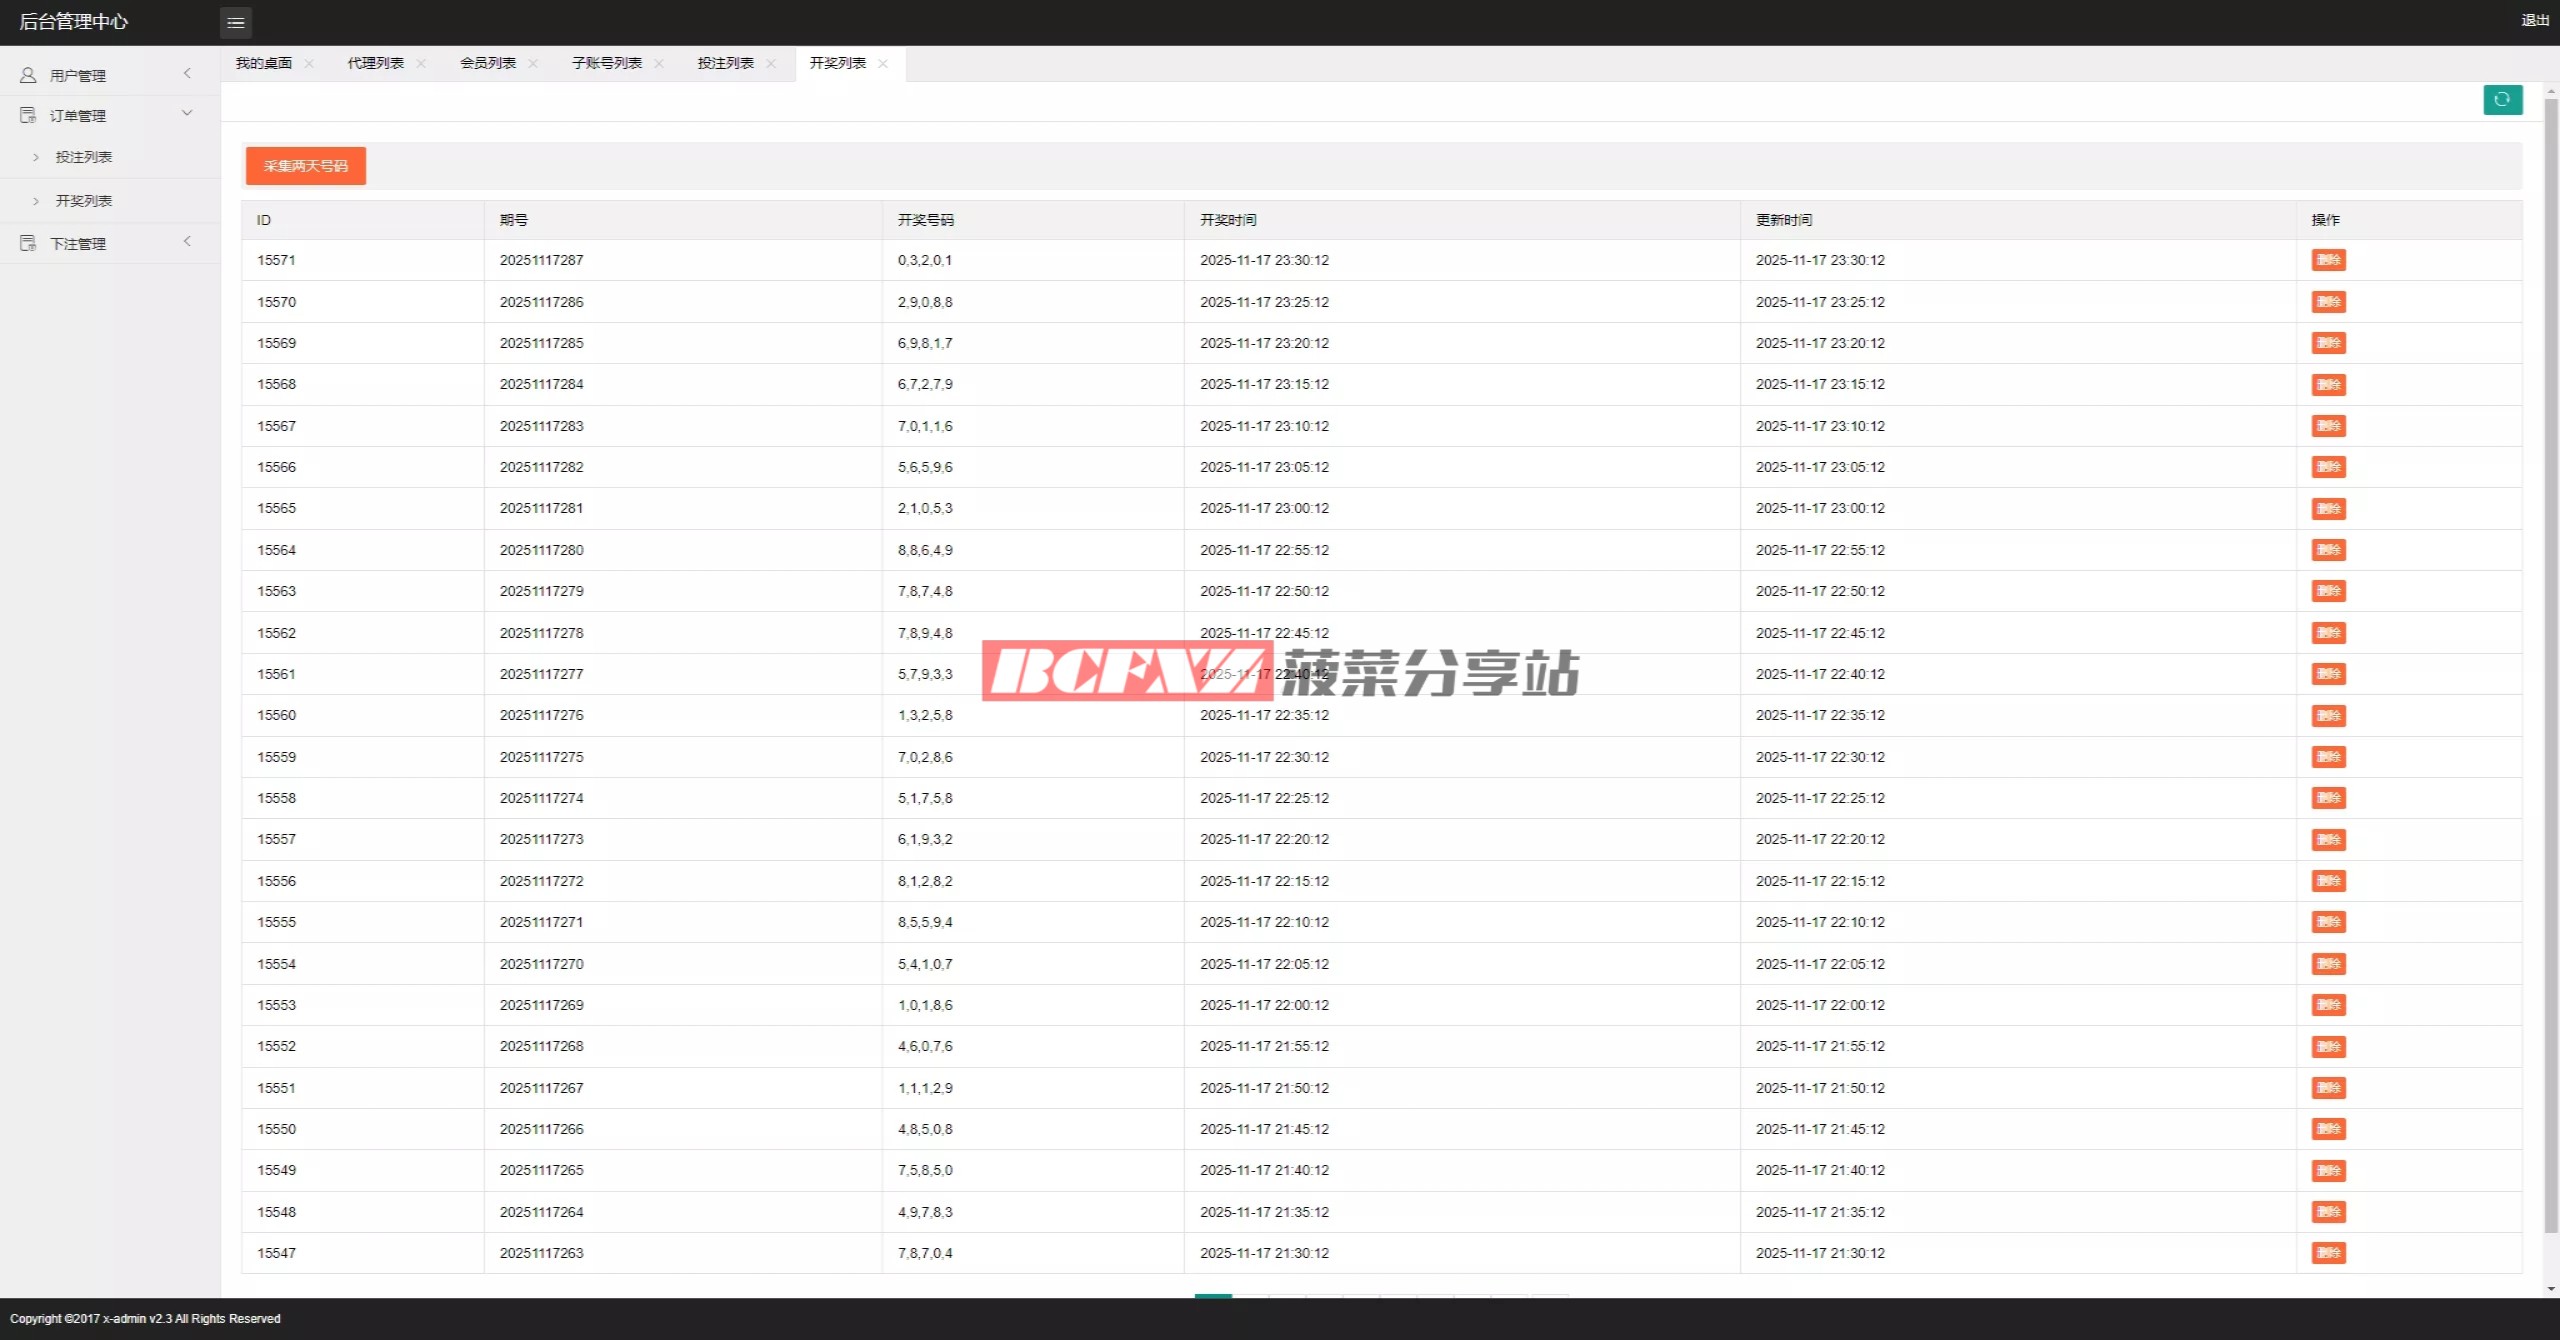The image size is (2560, 1340).
Task: Click the 用户管理 user icon
Action: coord(28,75)
